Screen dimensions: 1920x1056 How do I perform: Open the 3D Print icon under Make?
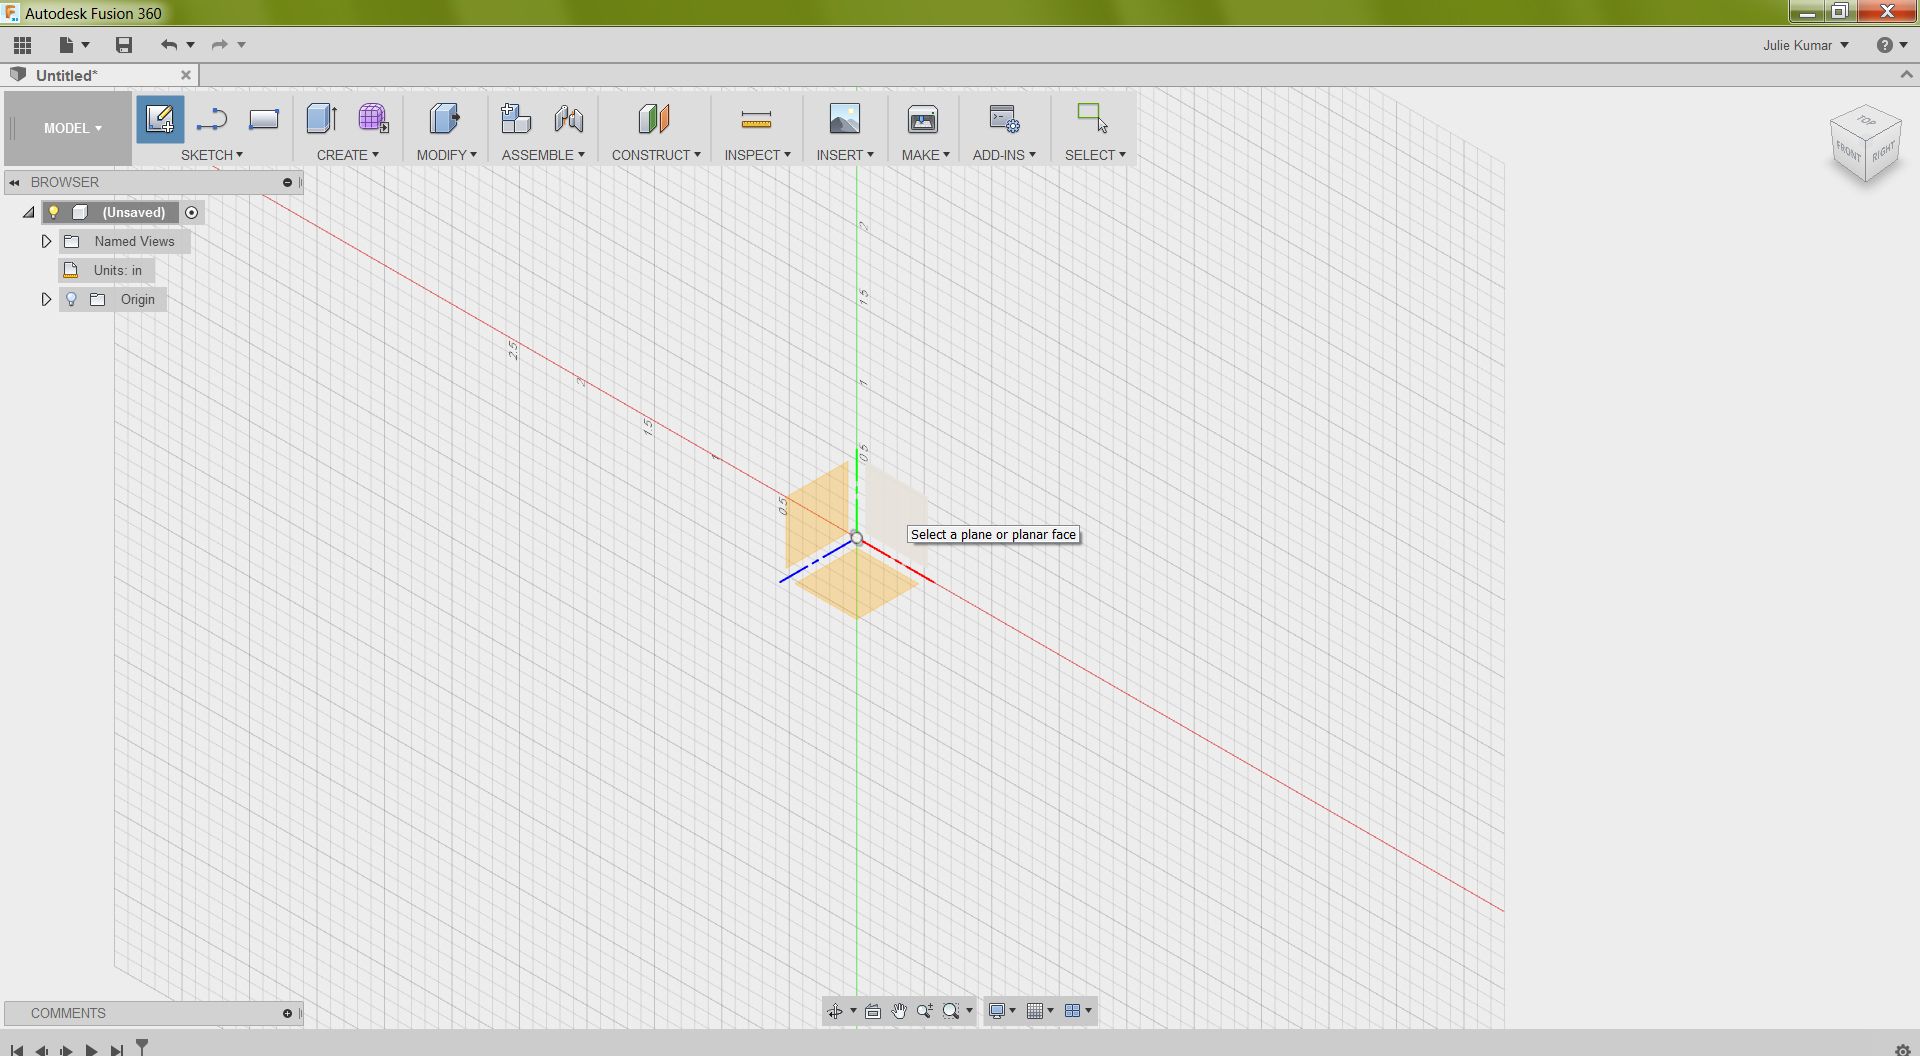923,118
